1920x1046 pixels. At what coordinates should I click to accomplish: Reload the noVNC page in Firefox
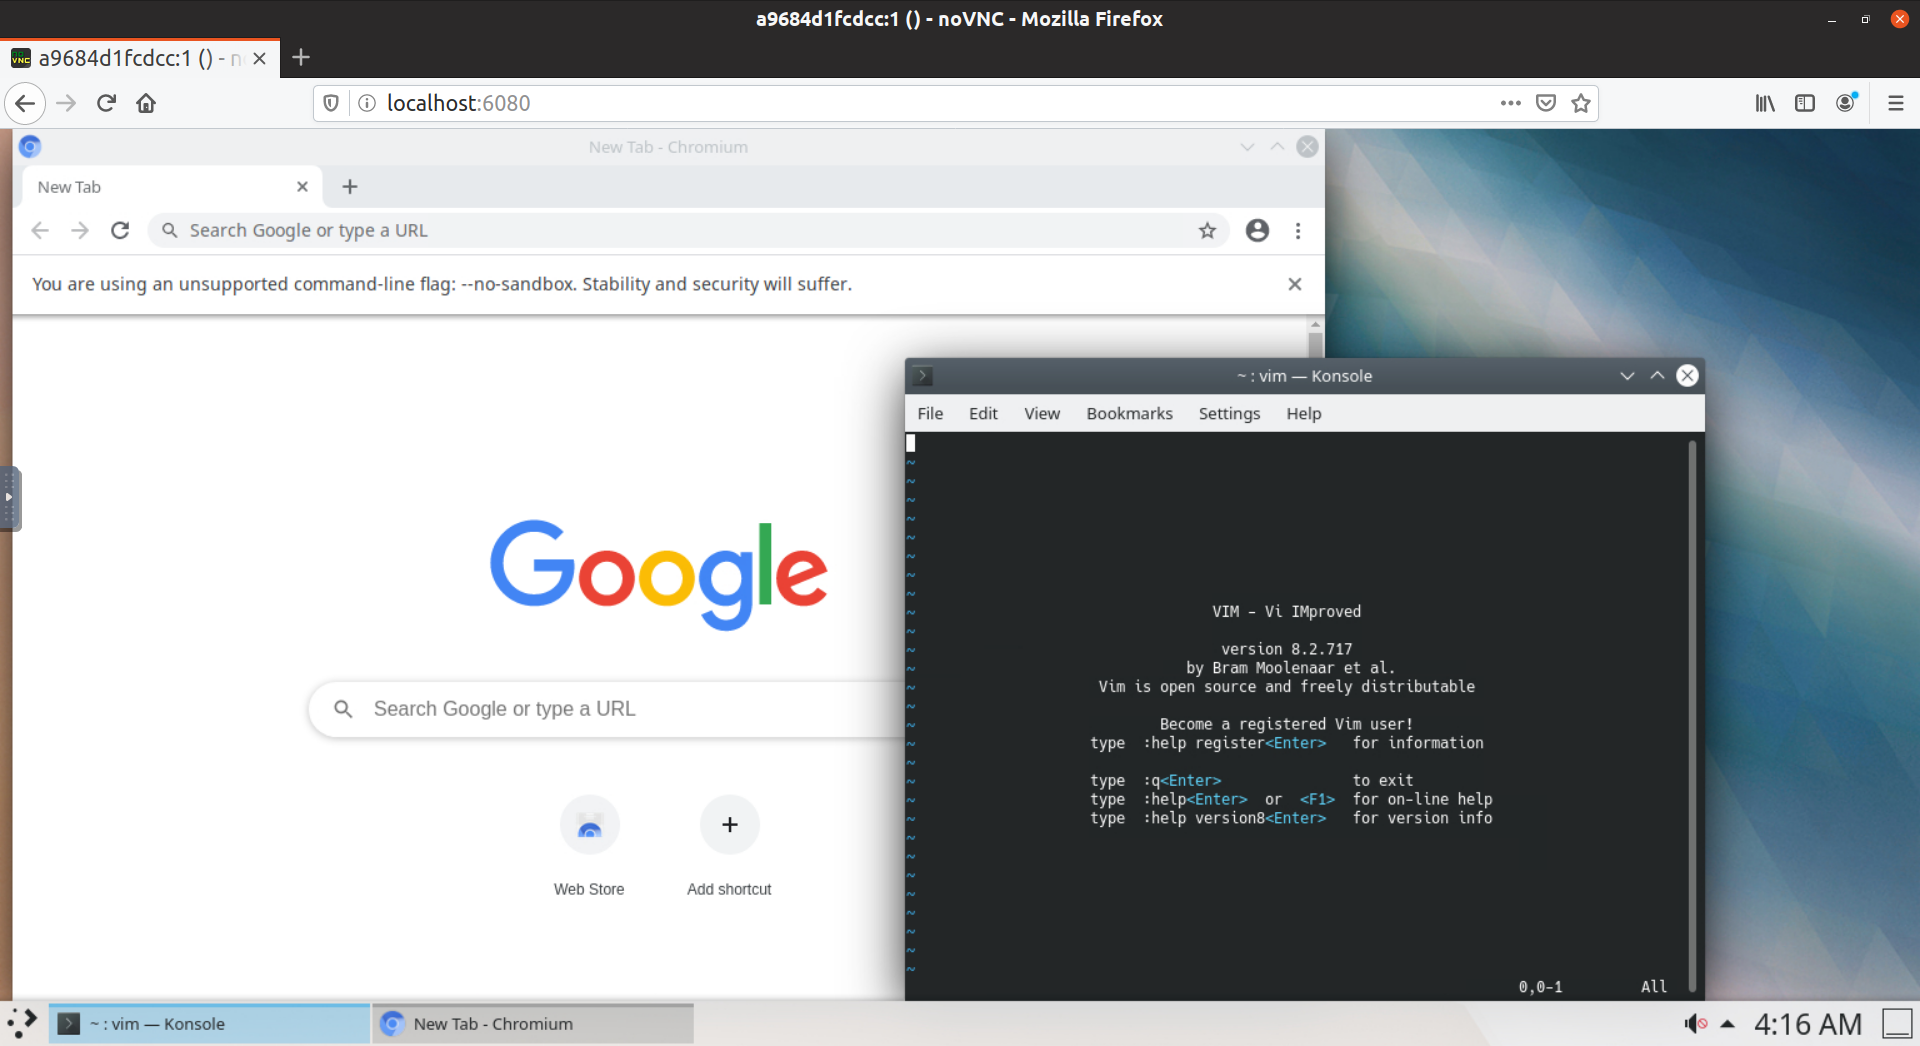[x=106, y=103]
